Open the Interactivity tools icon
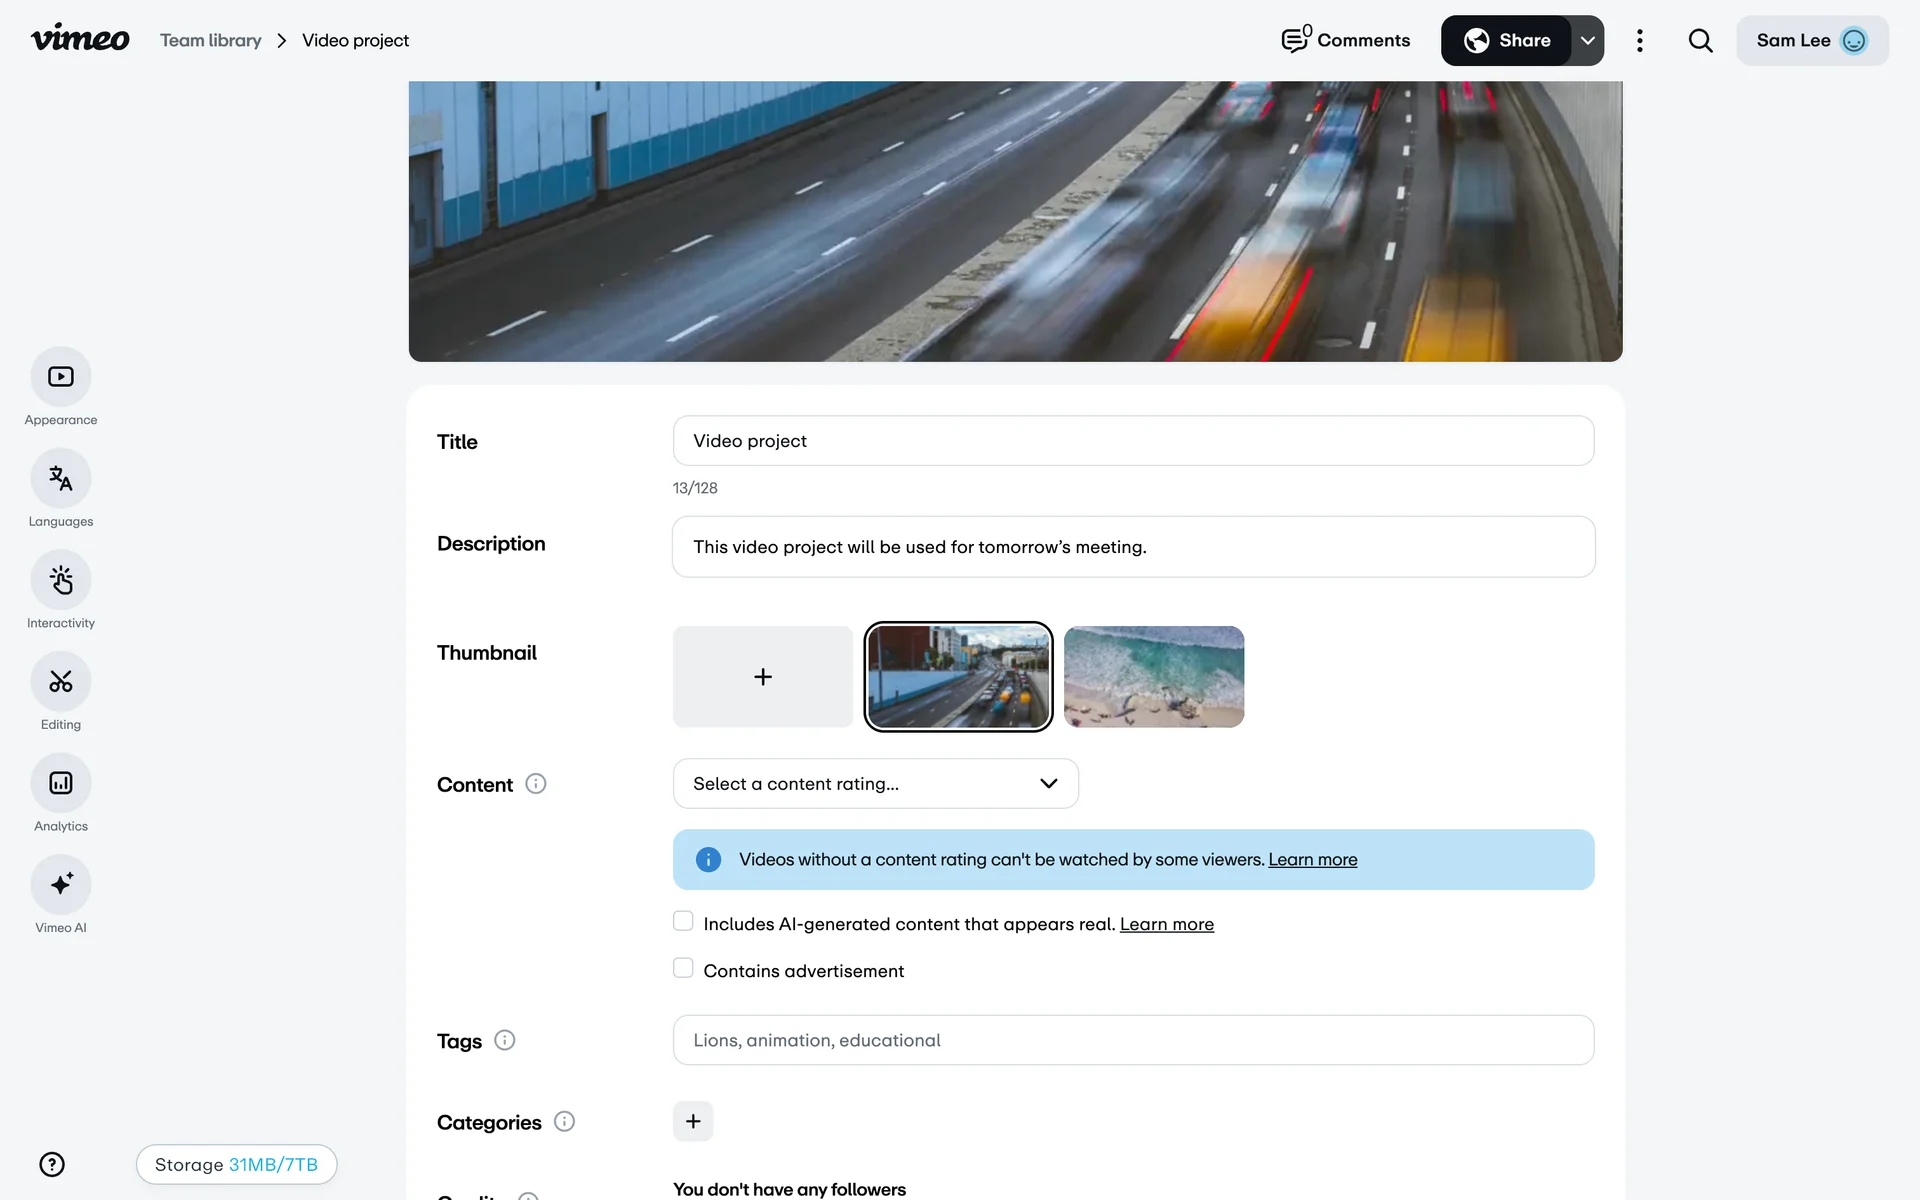 click(61, 580)
